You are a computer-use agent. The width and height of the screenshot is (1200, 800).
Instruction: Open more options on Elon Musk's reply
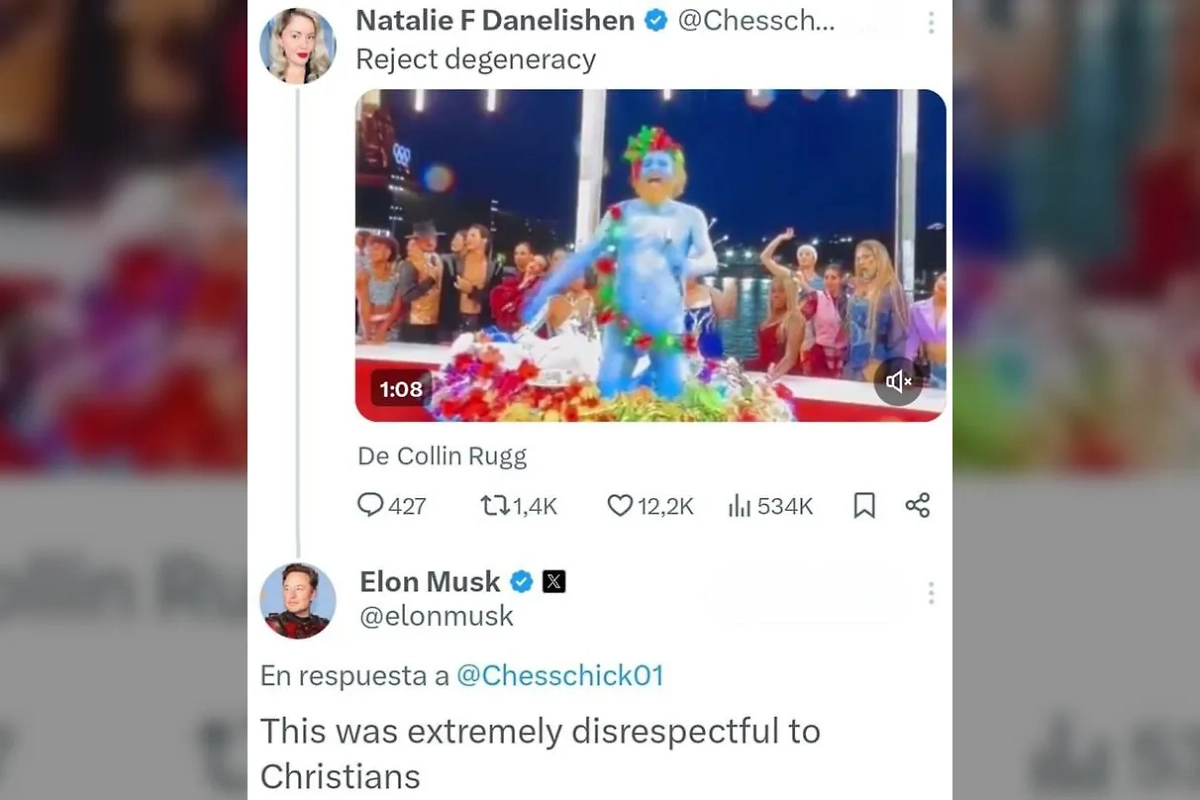[x=931, y=593]
